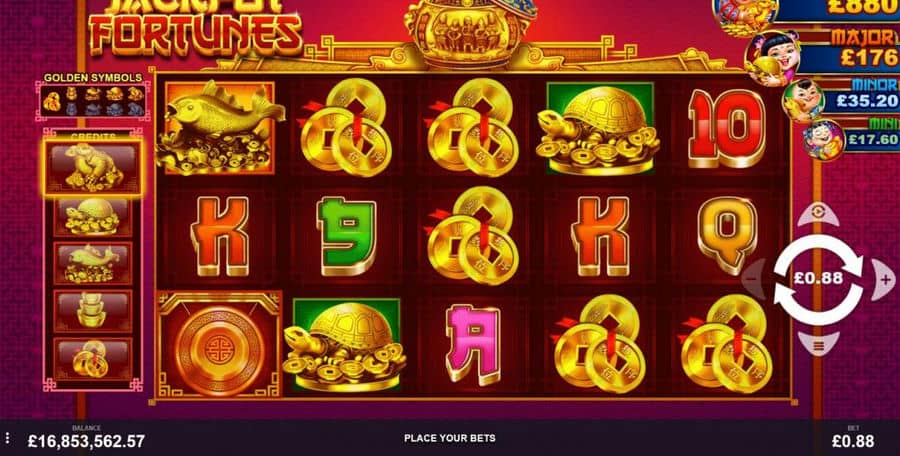
Task: Decrease the bet with the minus arrow
Action: point(753,280)
